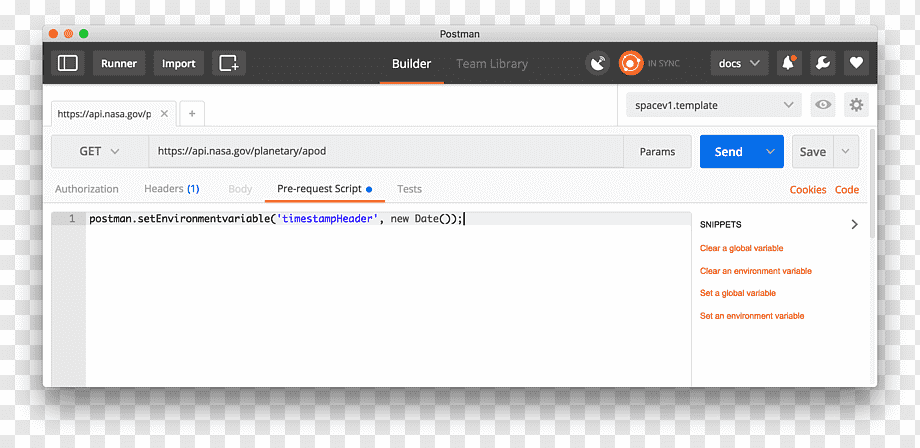The width and height of the screenshot is (920, 448).
Task: Insert 'Clear an environment variable' snippet
Action: 756,271
